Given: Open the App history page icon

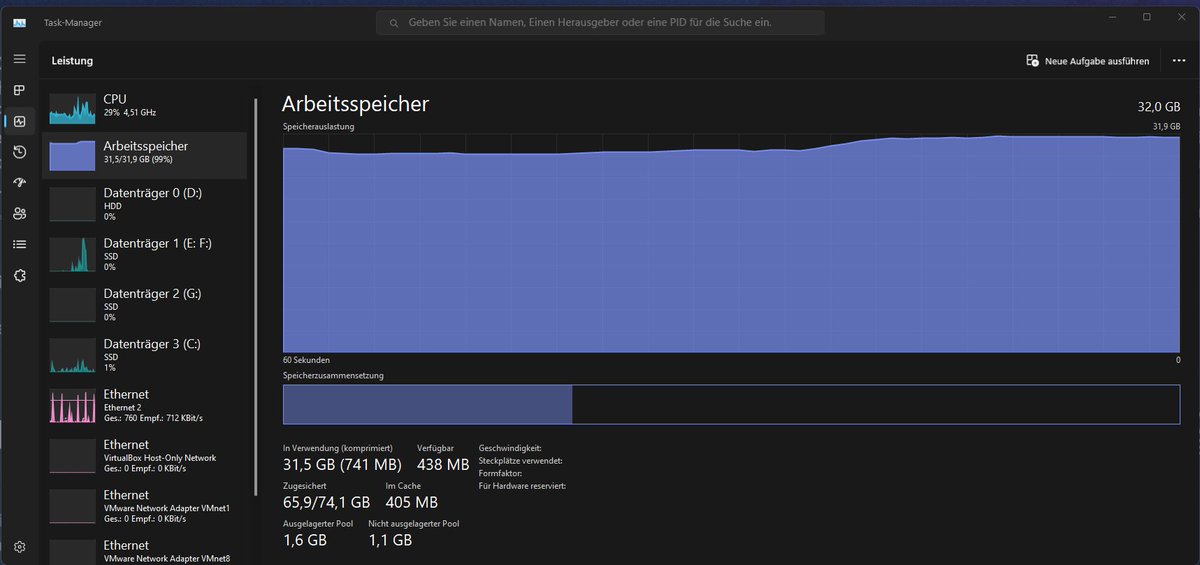Looking at the screenshot, I should pyautogui.click(x=19, y=152).
